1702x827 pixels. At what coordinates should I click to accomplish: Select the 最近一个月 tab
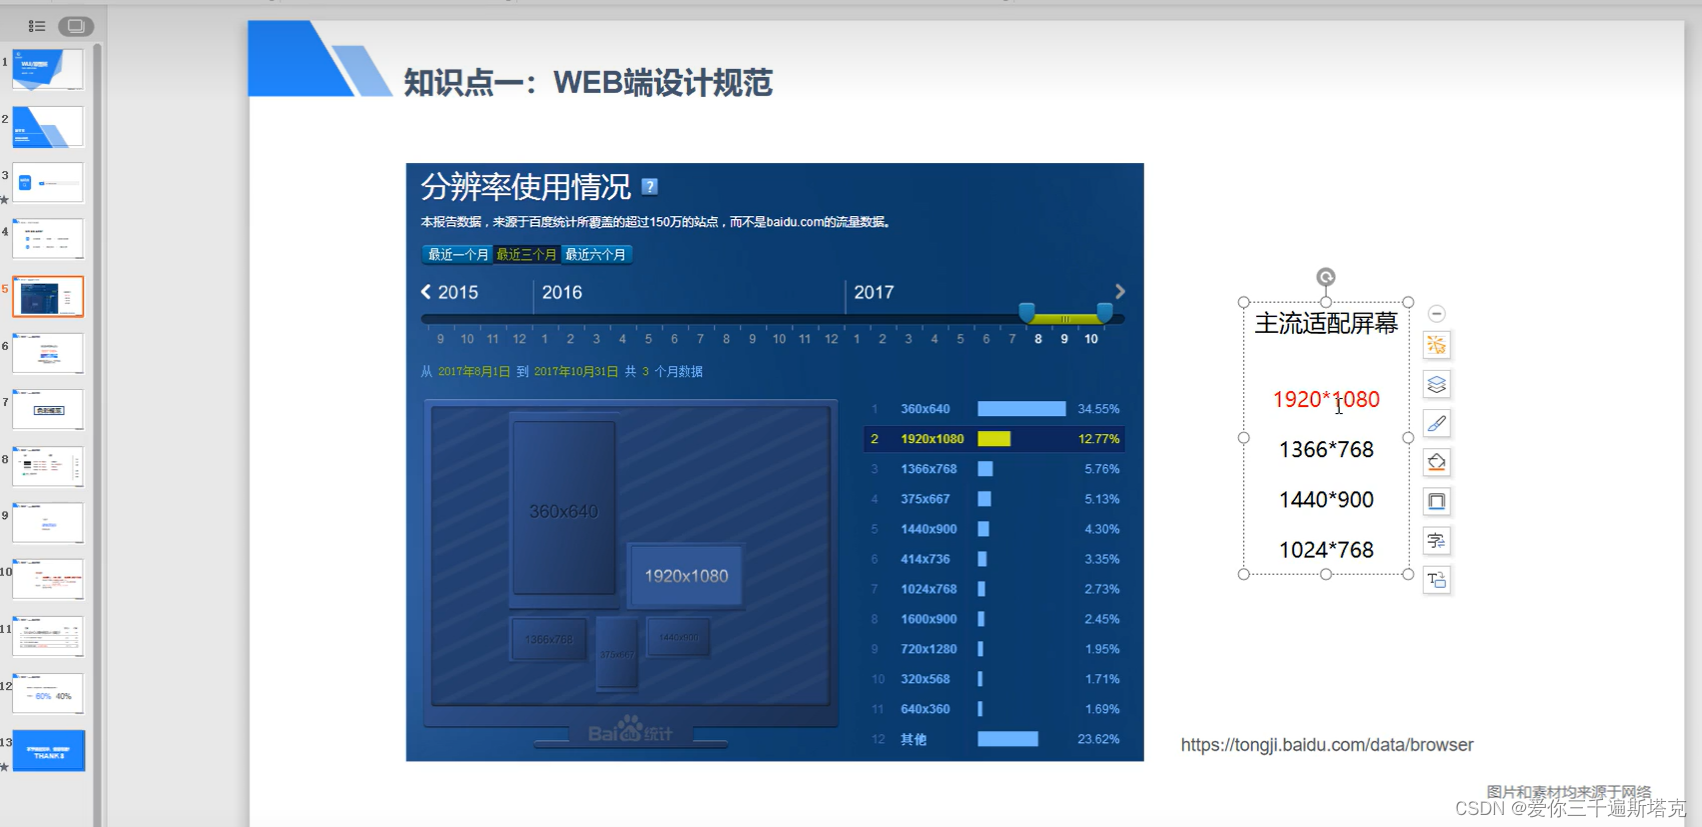coord(458,254)
